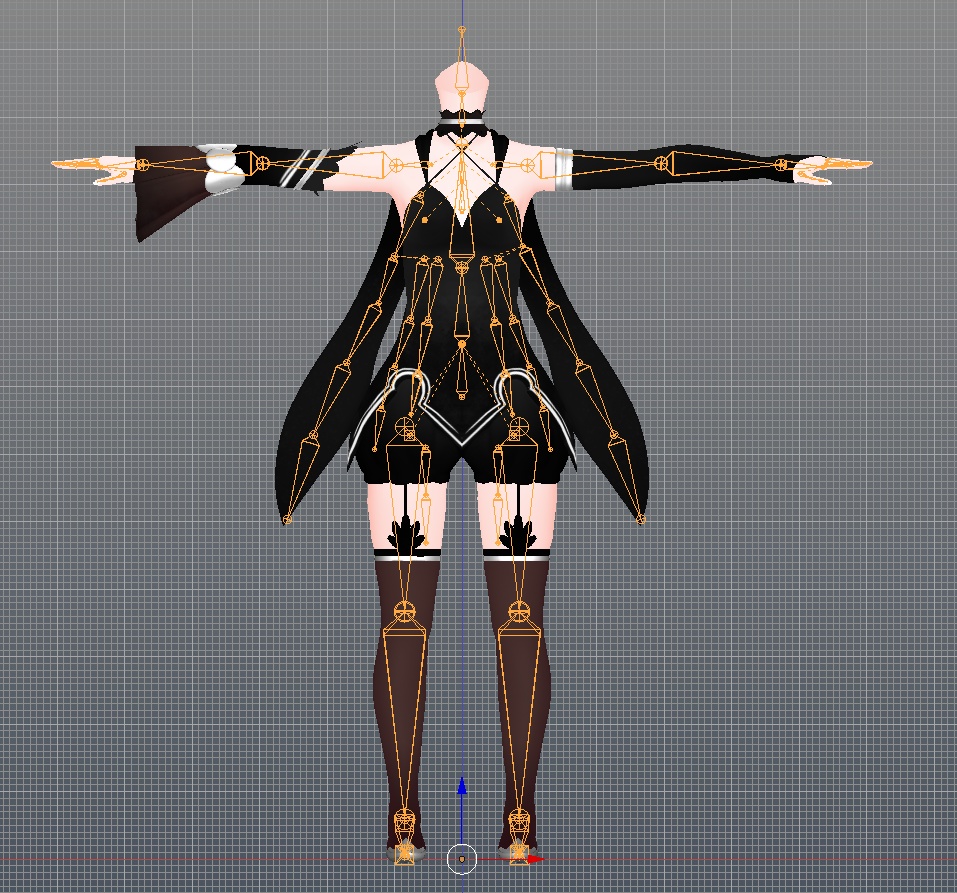The width and height of the screenshot is (957, 893).
Task: Click the red X-axis gizmo arrow
Action: (537, 858)
